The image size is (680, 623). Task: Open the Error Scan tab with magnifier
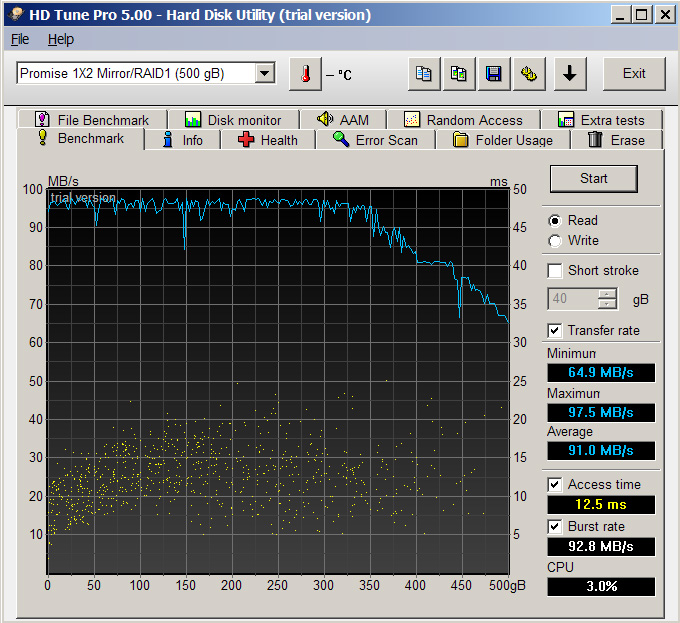pos(375,140)
